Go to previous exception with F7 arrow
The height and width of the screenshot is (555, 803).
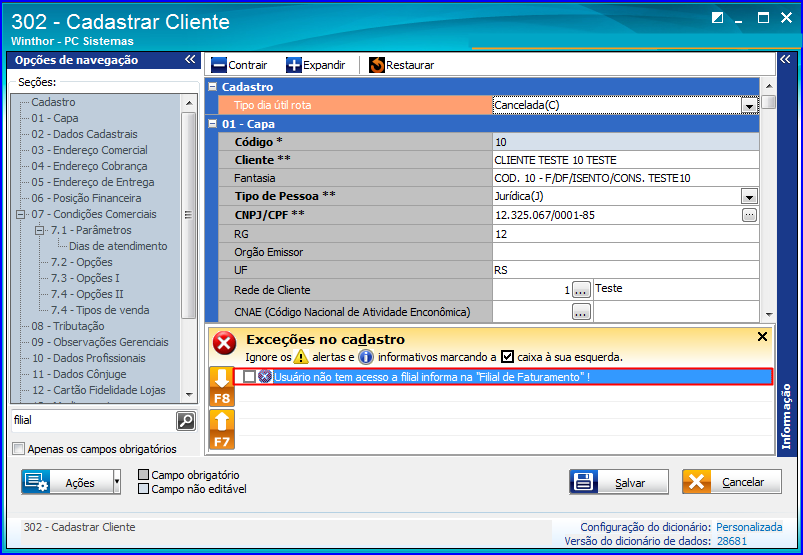point(222,430)
